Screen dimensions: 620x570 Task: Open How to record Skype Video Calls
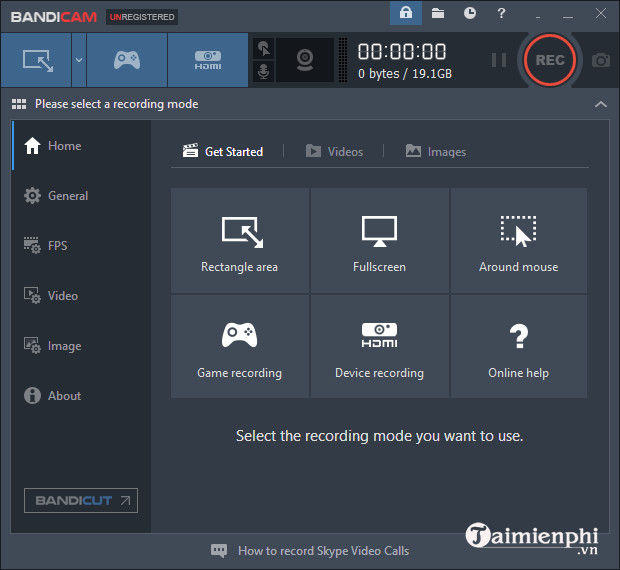pos(323,551)
